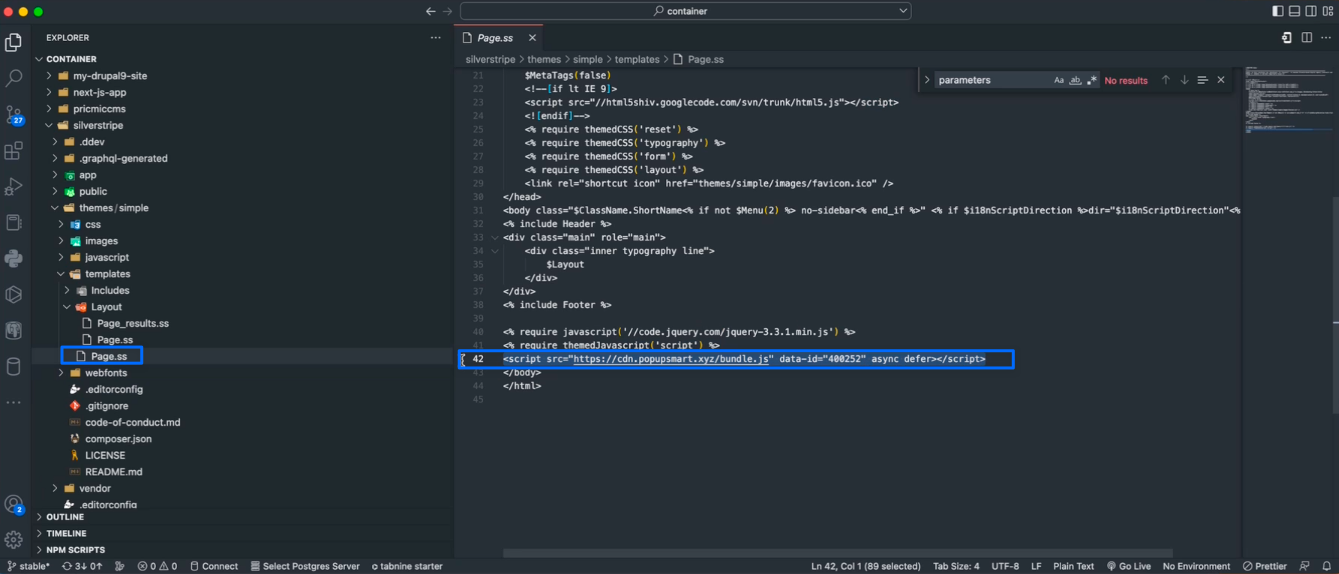Open the Manage gear icon
1339x574 pixels.
14,540
